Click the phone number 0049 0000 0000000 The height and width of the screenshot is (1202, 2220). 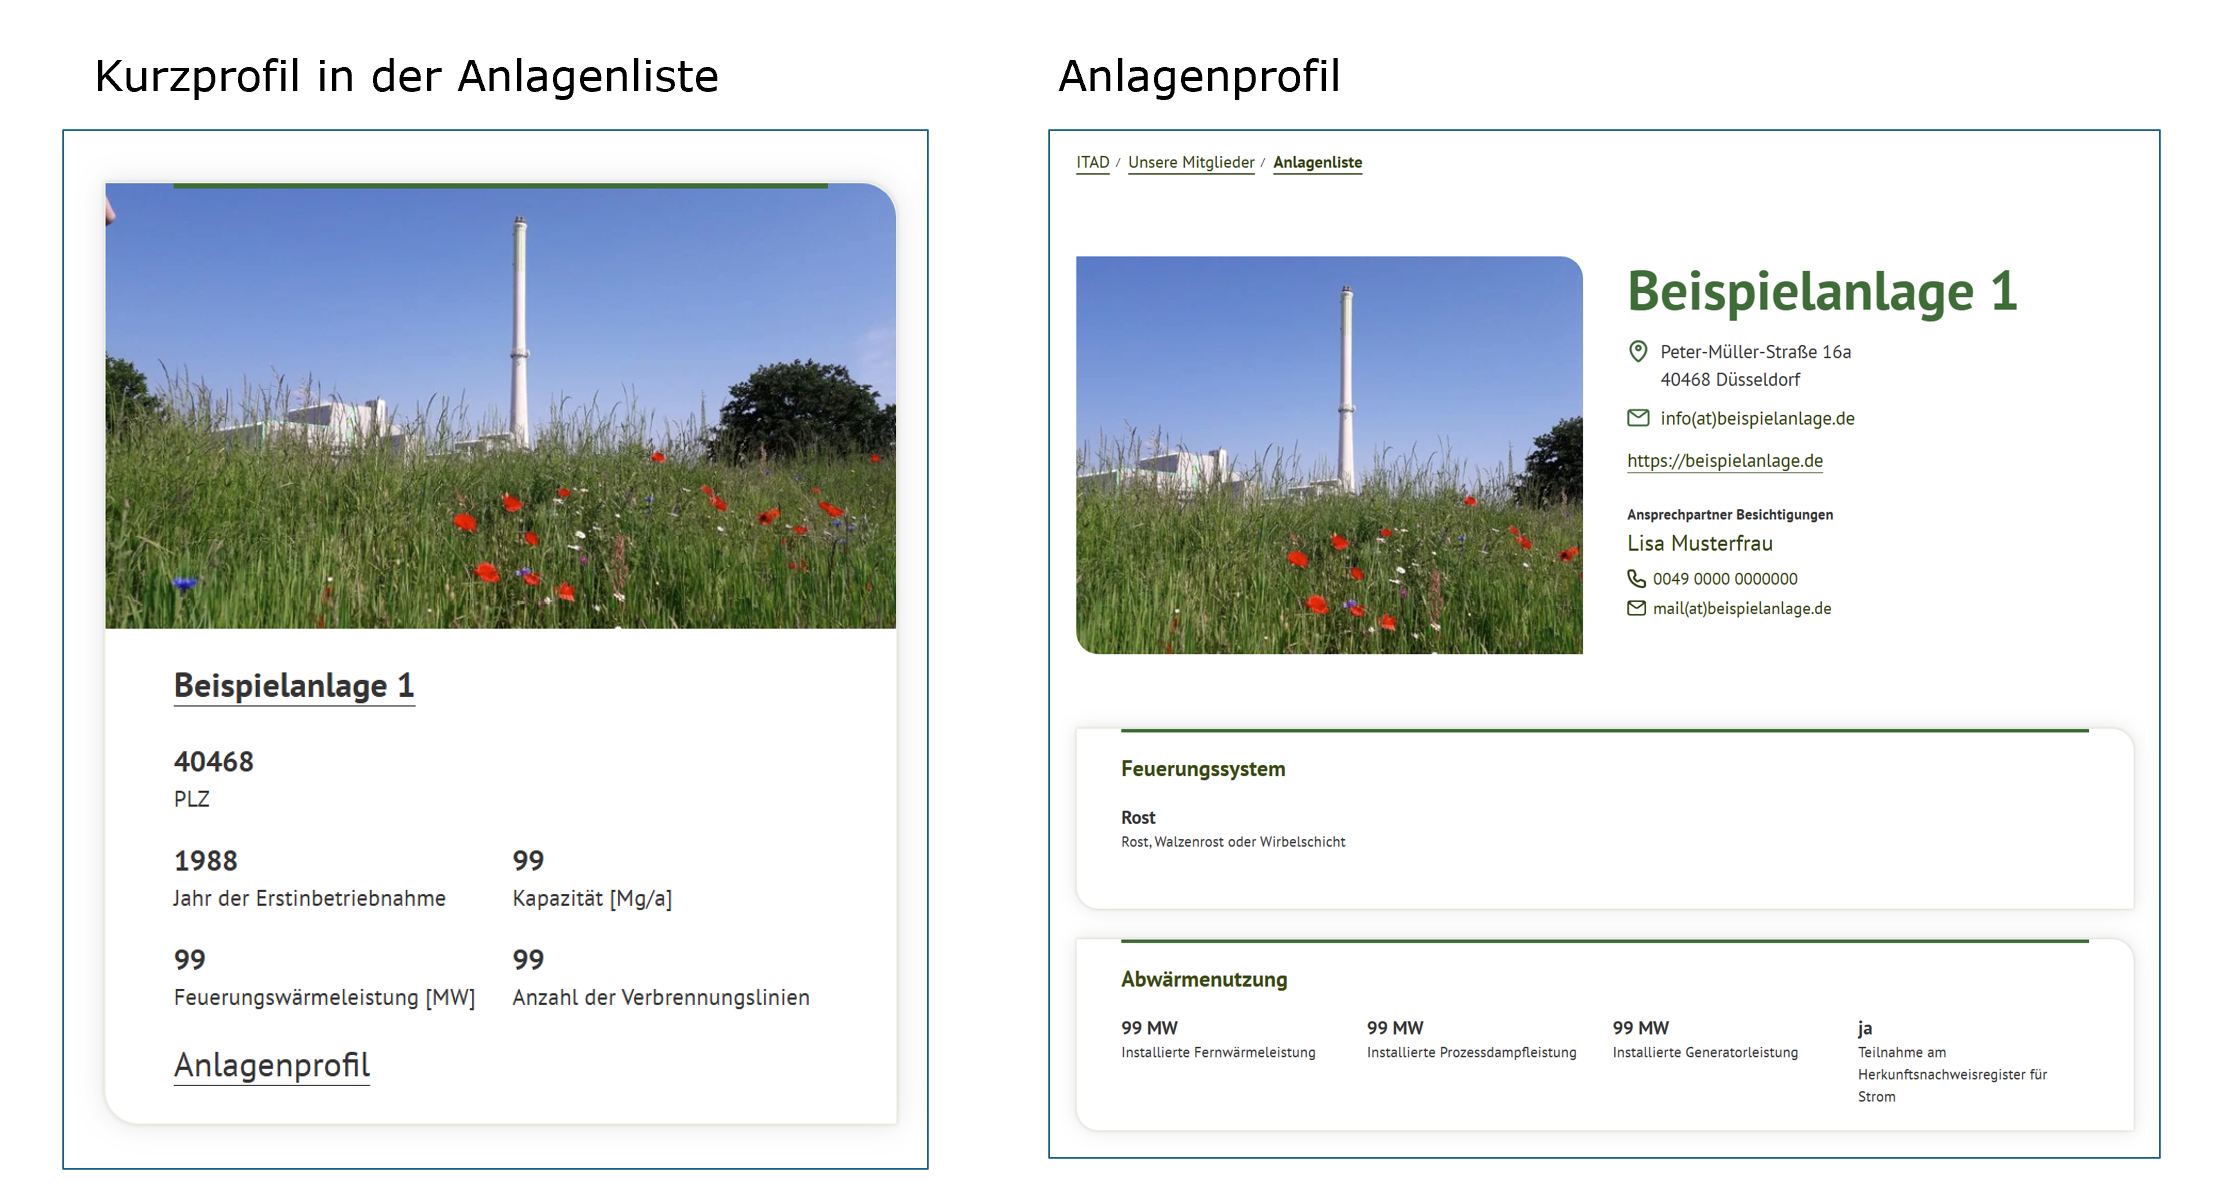click(1724, 579)
